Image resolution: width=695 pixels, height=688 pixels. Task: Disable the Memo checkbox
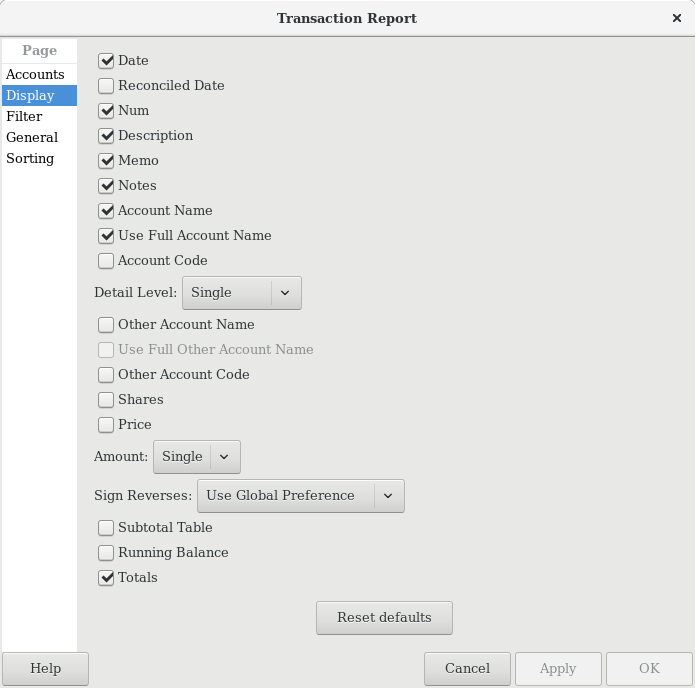point(106,161)
